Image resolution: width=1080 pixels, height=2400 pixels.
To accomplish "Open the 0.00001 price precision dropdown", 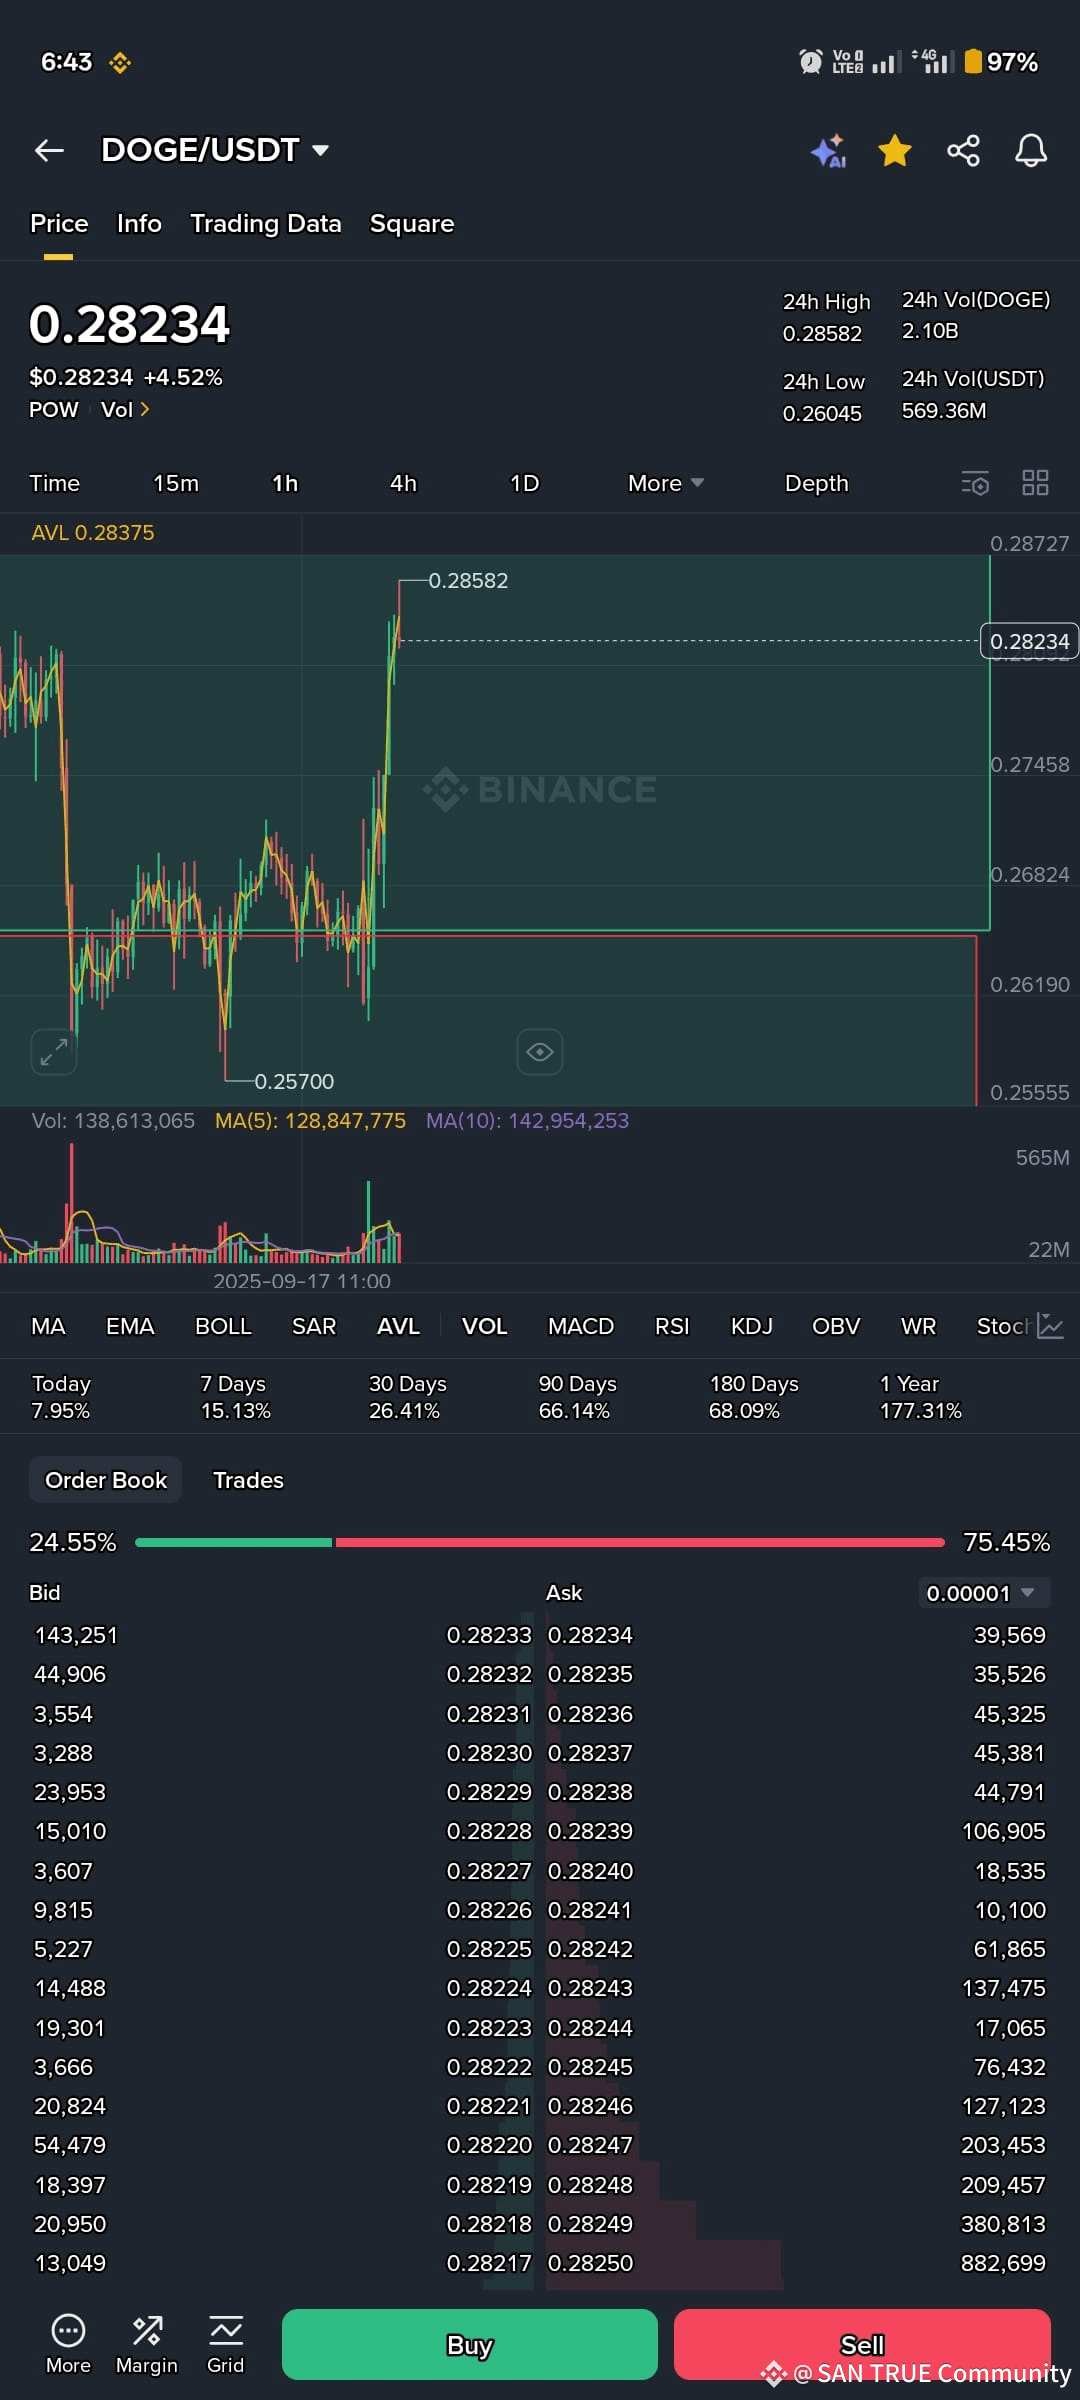I will pos(984,1593).
